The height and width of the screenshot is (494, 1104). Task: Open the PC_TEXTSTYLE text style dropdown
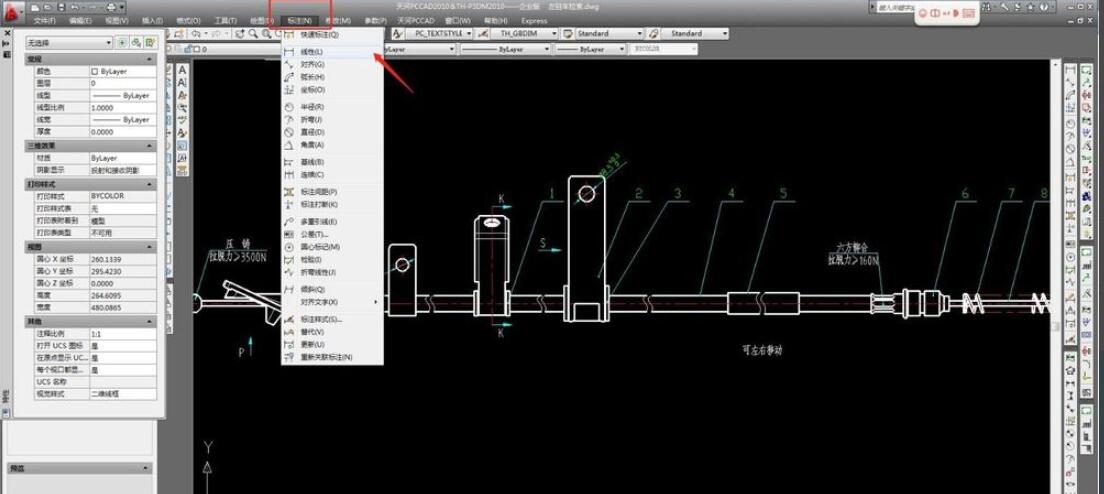pyautogui.click(x=440, y=33)
